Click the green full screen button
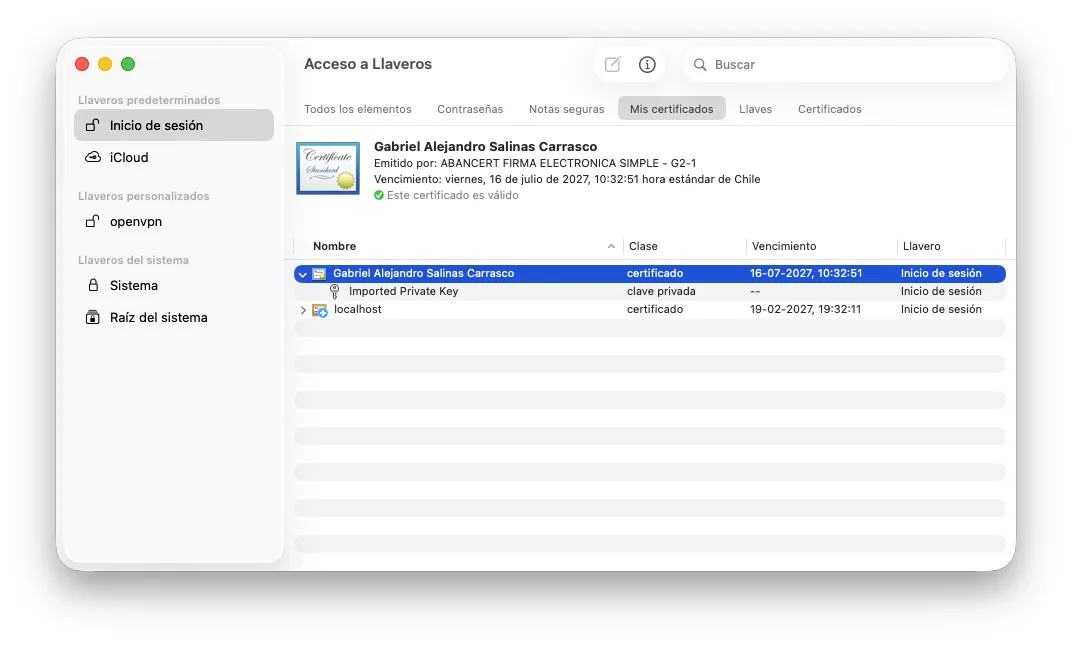Viewport: 1072px width, 645px height. pos(128,64)
